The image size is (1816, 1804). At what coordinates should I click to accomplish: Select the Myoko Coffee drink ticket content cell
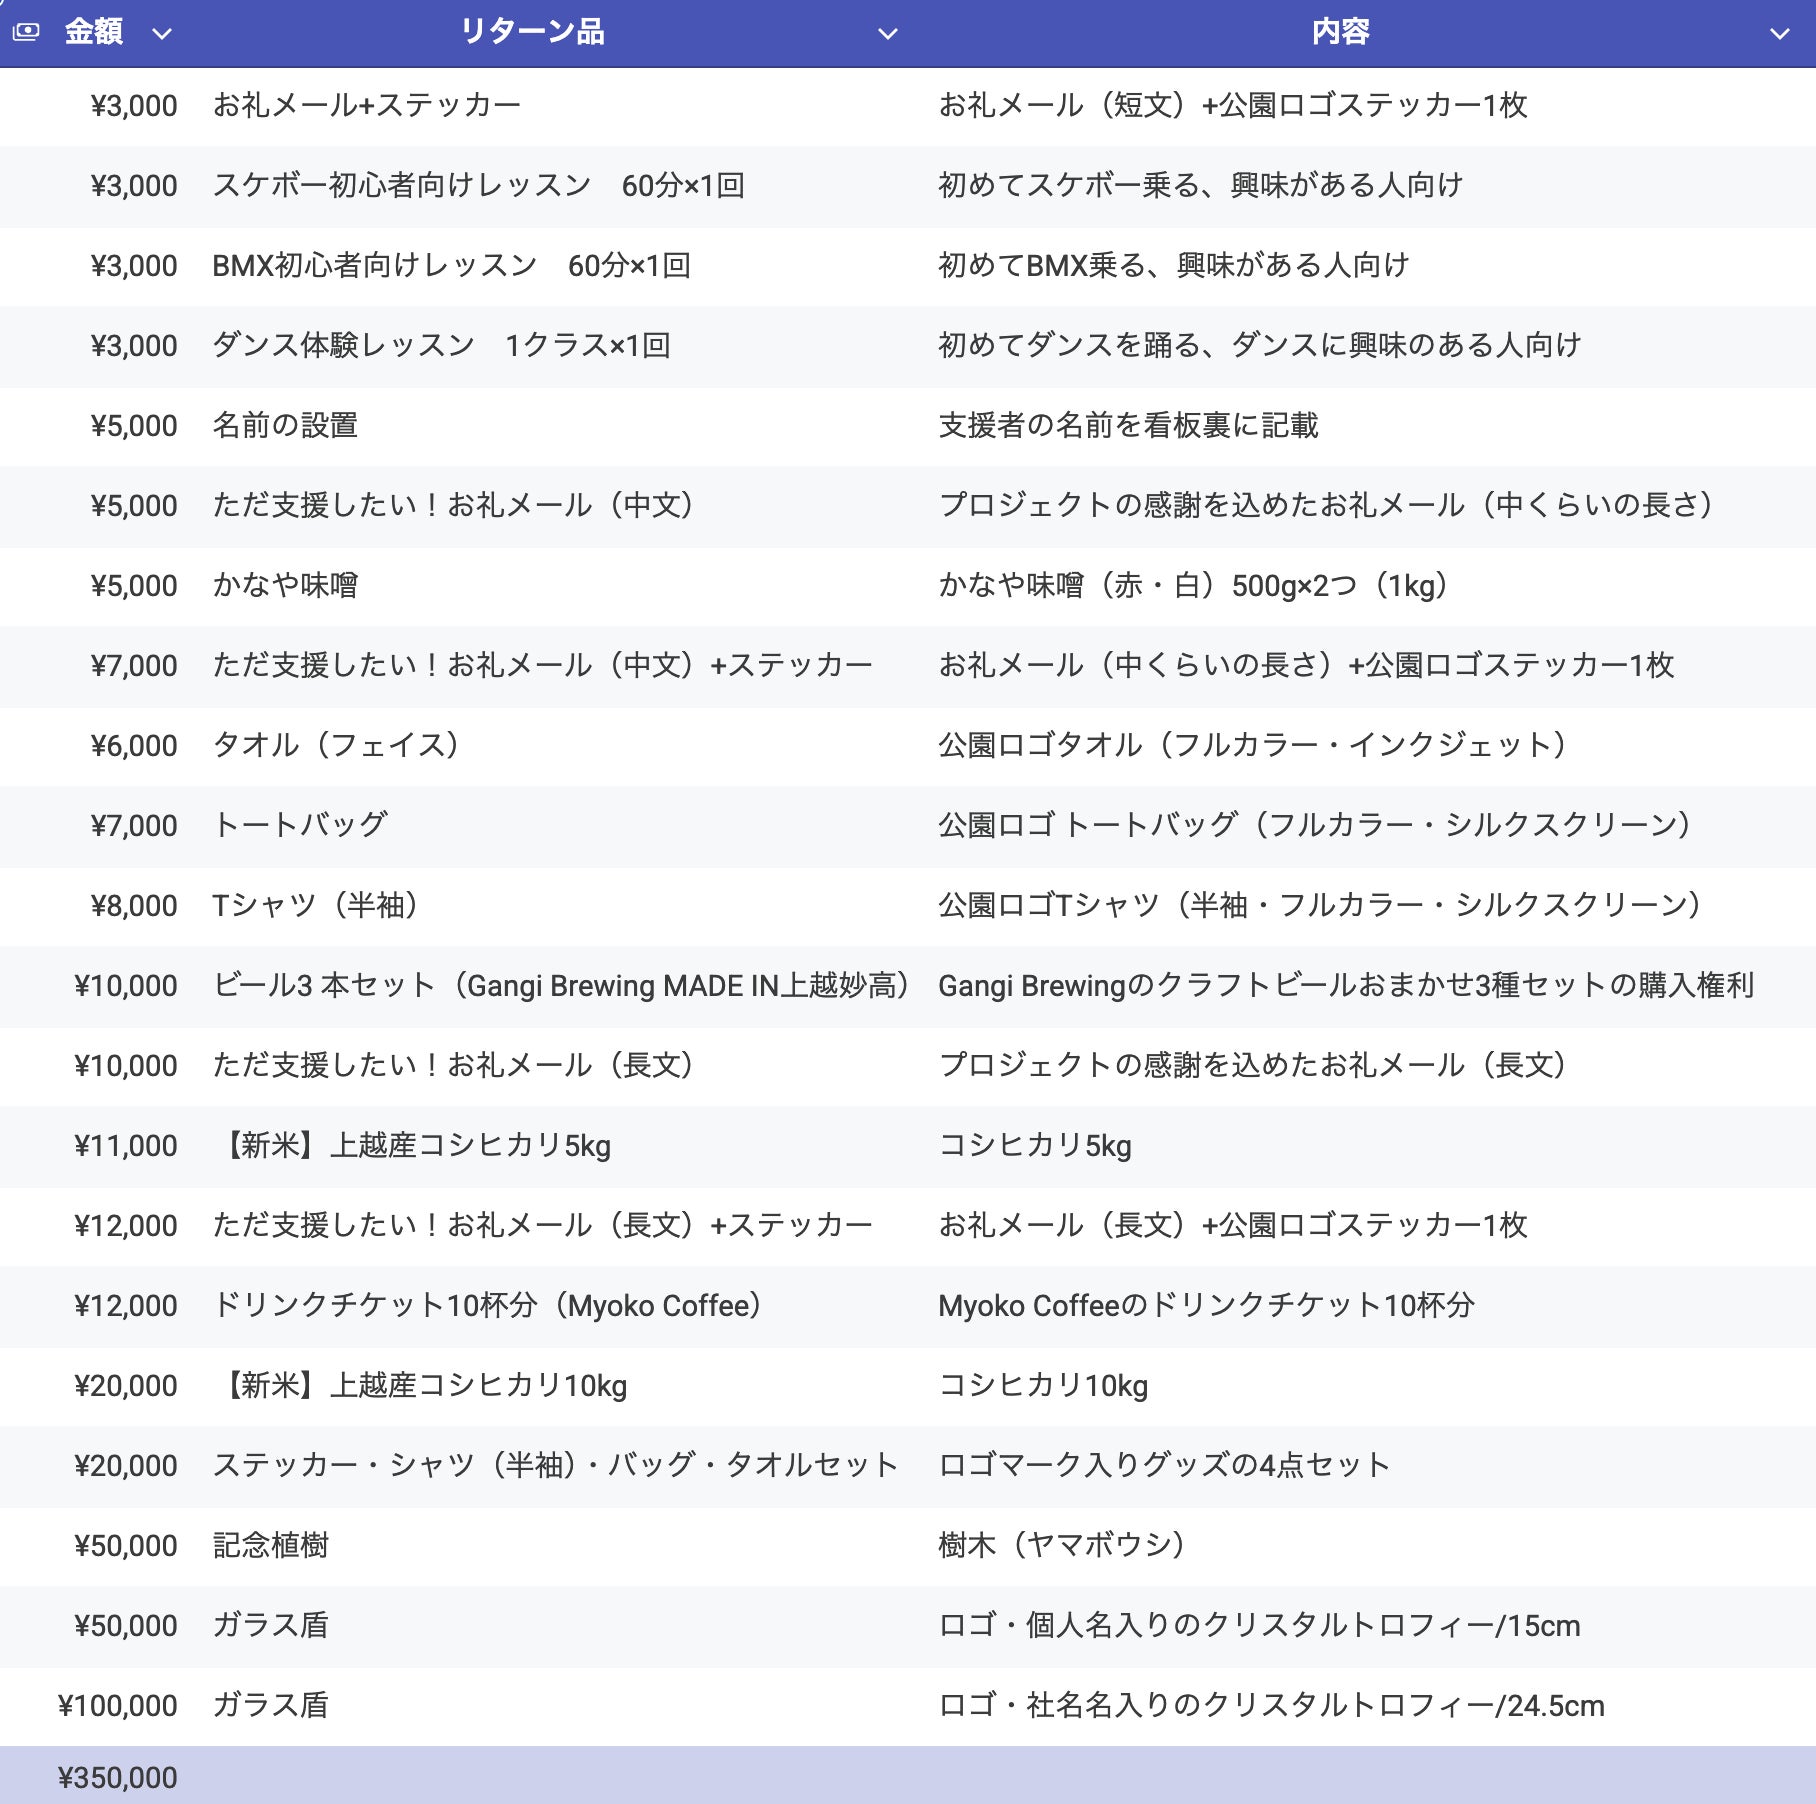pyautogui.click(x=1206, y=1305)
